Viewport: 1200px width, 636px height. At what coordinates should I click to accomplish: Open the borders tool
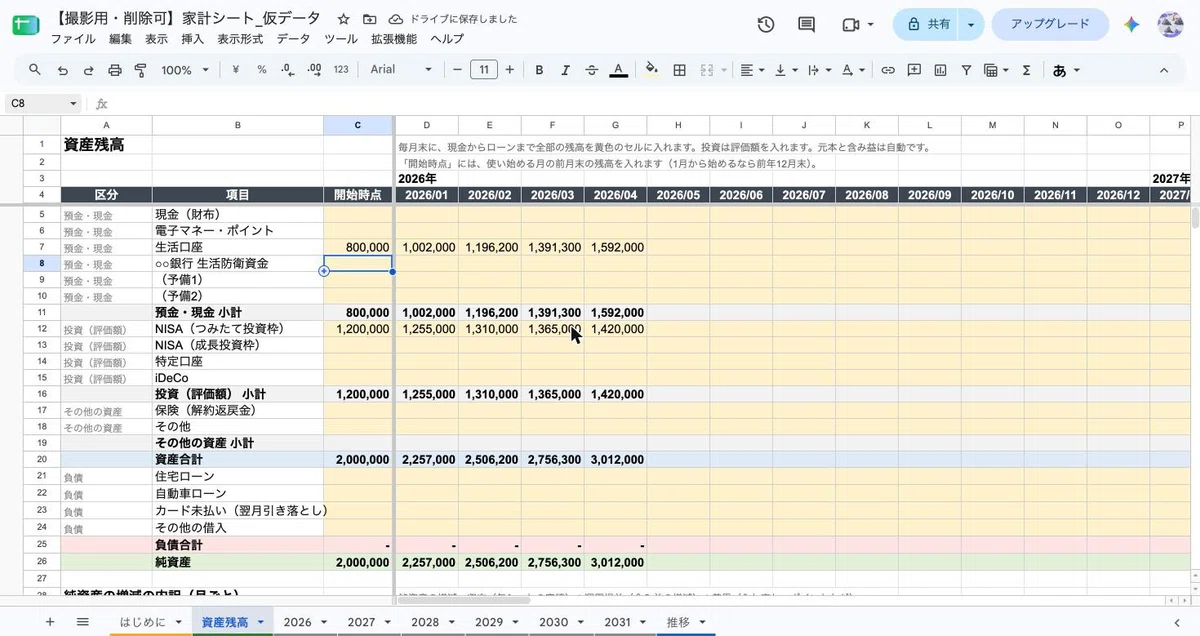click(x=679, y=70)
